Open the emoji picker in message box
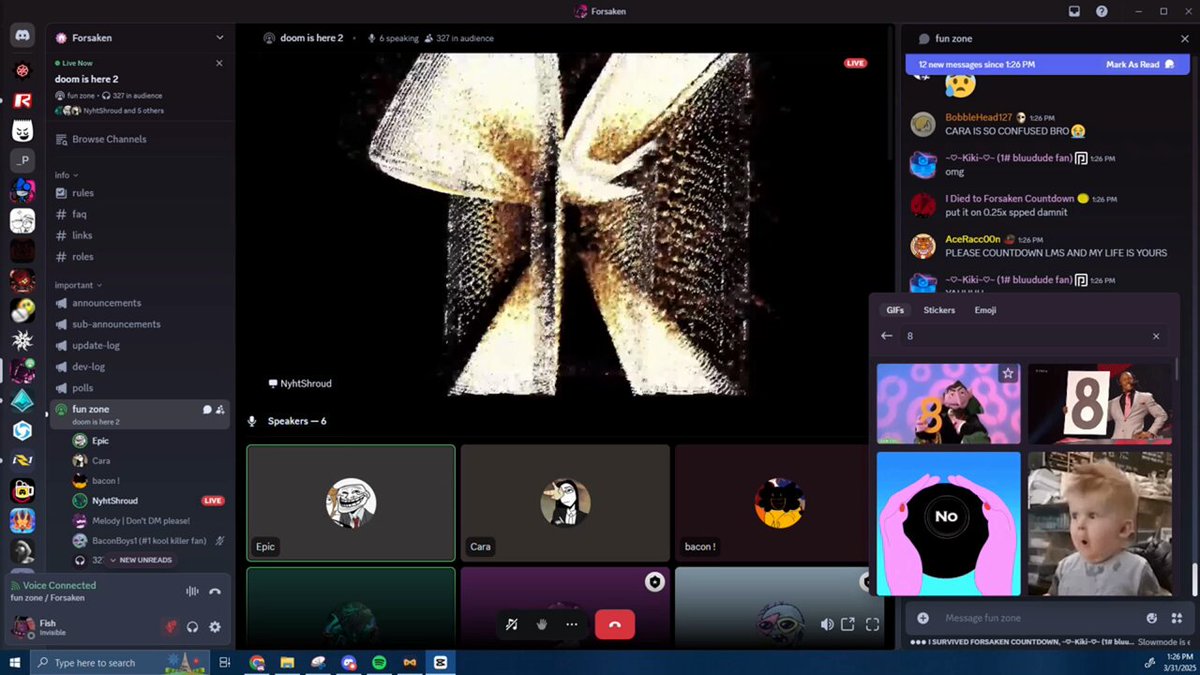 click(x=1152, y=618)
